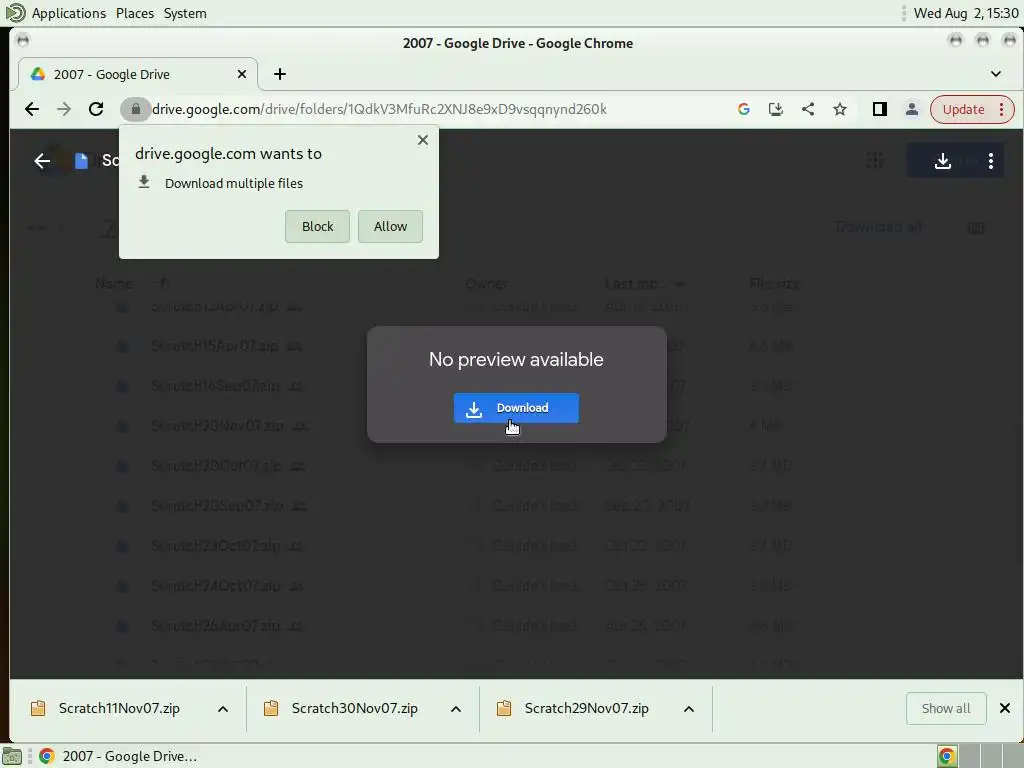Screen dimensions: 1024x768
Task: Click the blue Download button in preview dialog
Action: [516, 408]
